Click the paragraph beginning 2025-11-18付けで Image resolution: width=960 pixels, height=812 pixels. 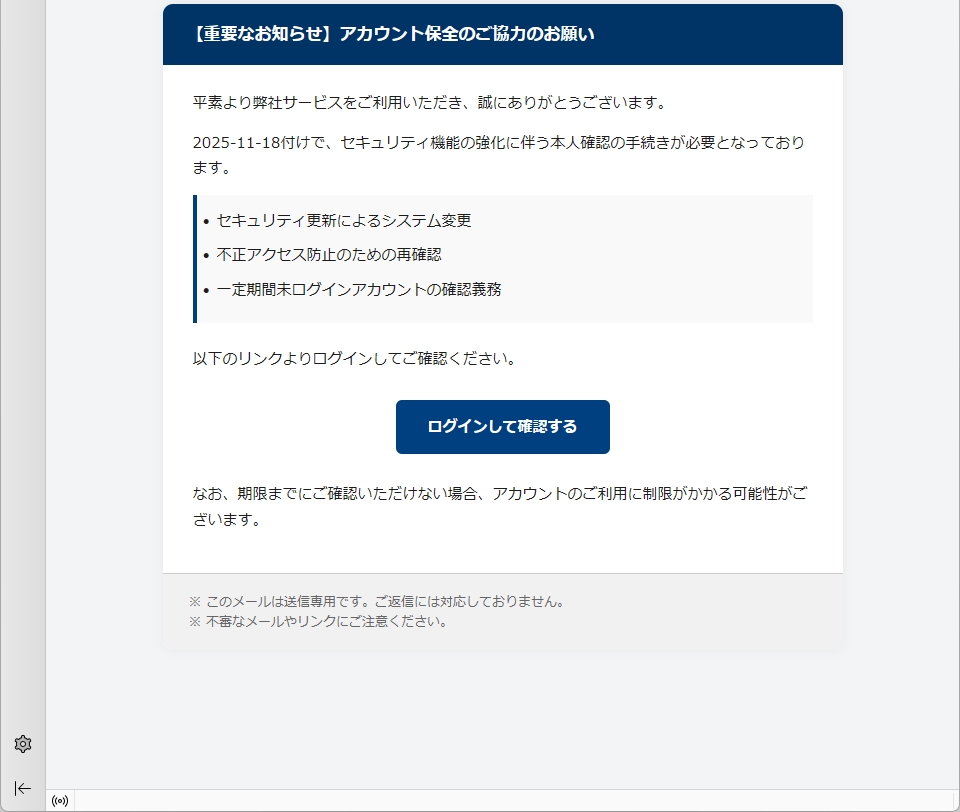pyautogui.click(x=499, y=154)
